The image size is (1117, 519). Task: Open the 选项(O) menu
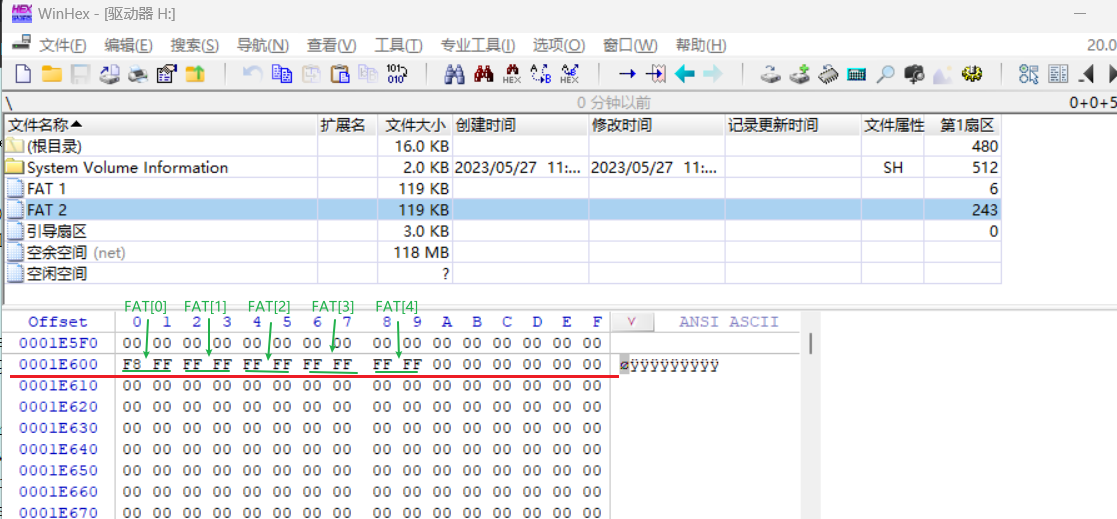click(558, 46)
